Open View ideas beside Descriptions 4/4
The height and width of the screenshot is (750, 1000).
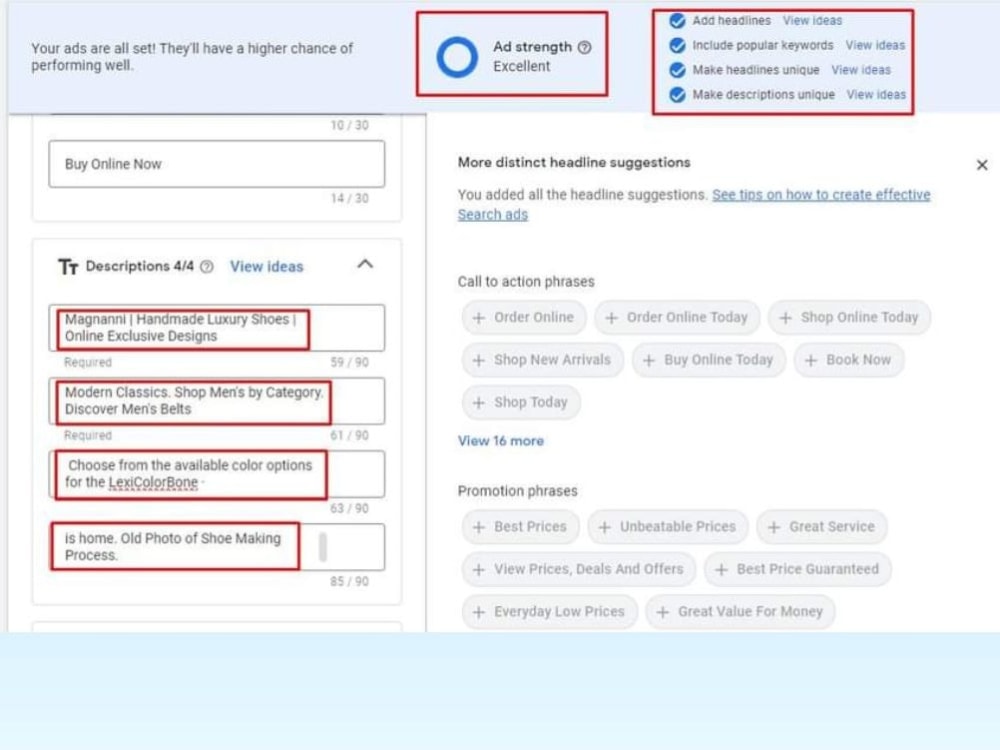[x=267, y=267]
